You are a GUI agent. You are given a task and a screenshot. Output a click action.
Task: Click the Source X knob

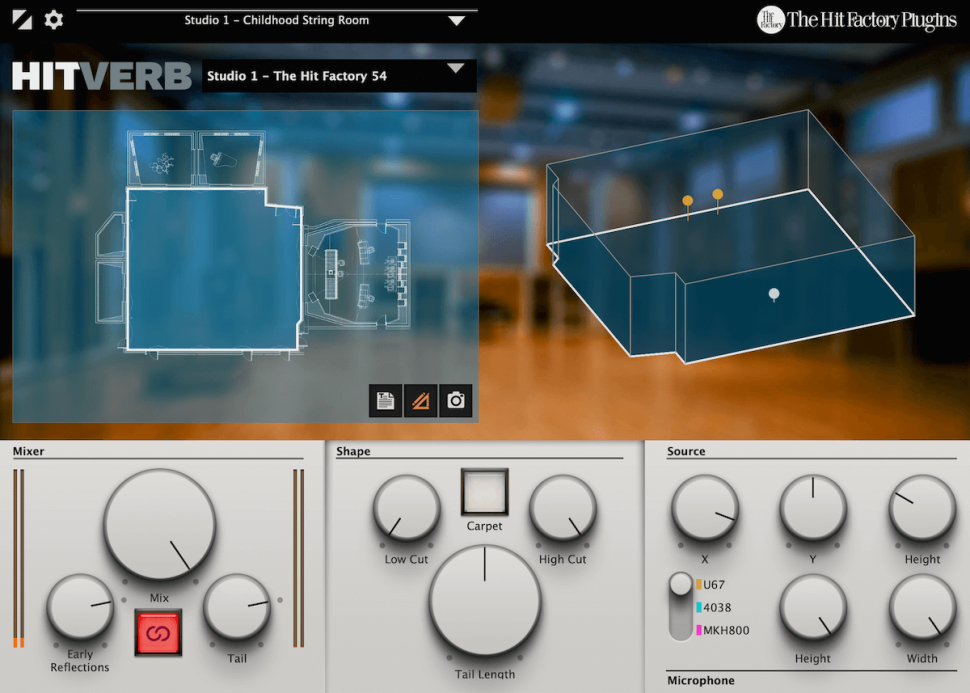(x=705, y=508)
